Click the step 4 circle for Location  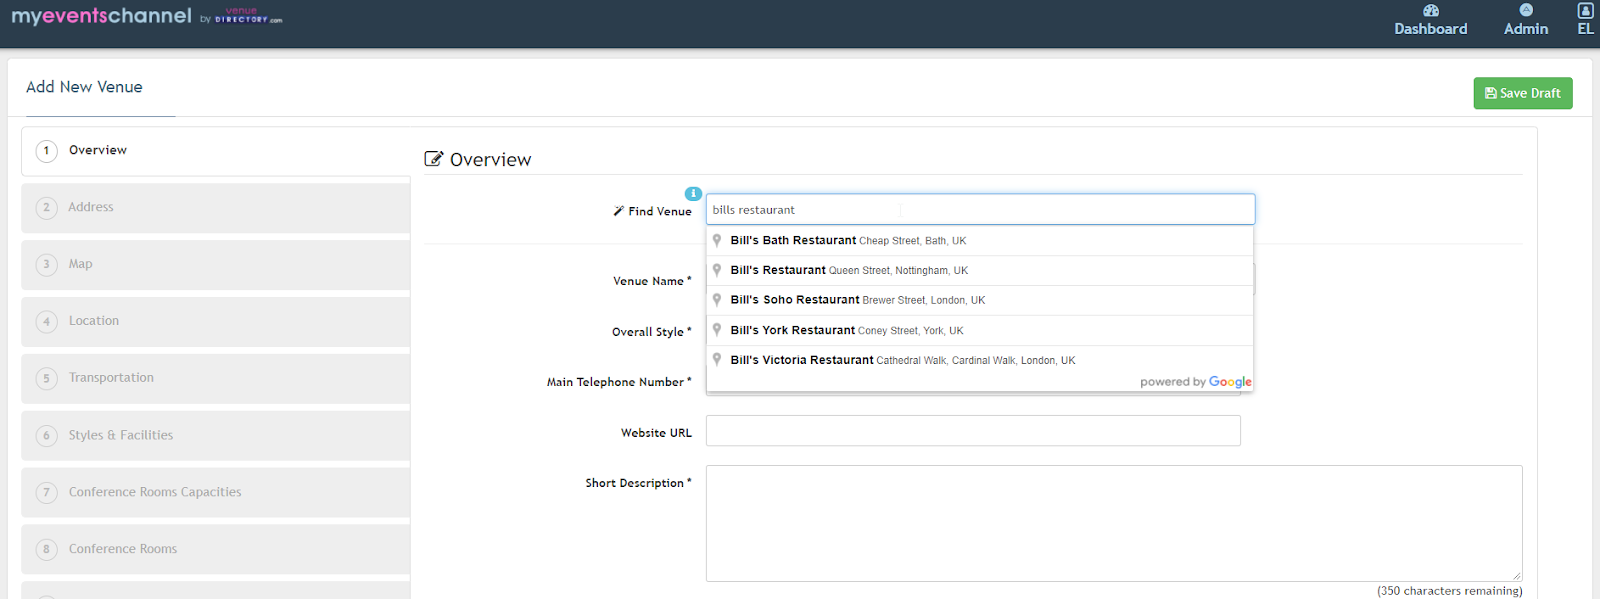(x=46, y=322)
